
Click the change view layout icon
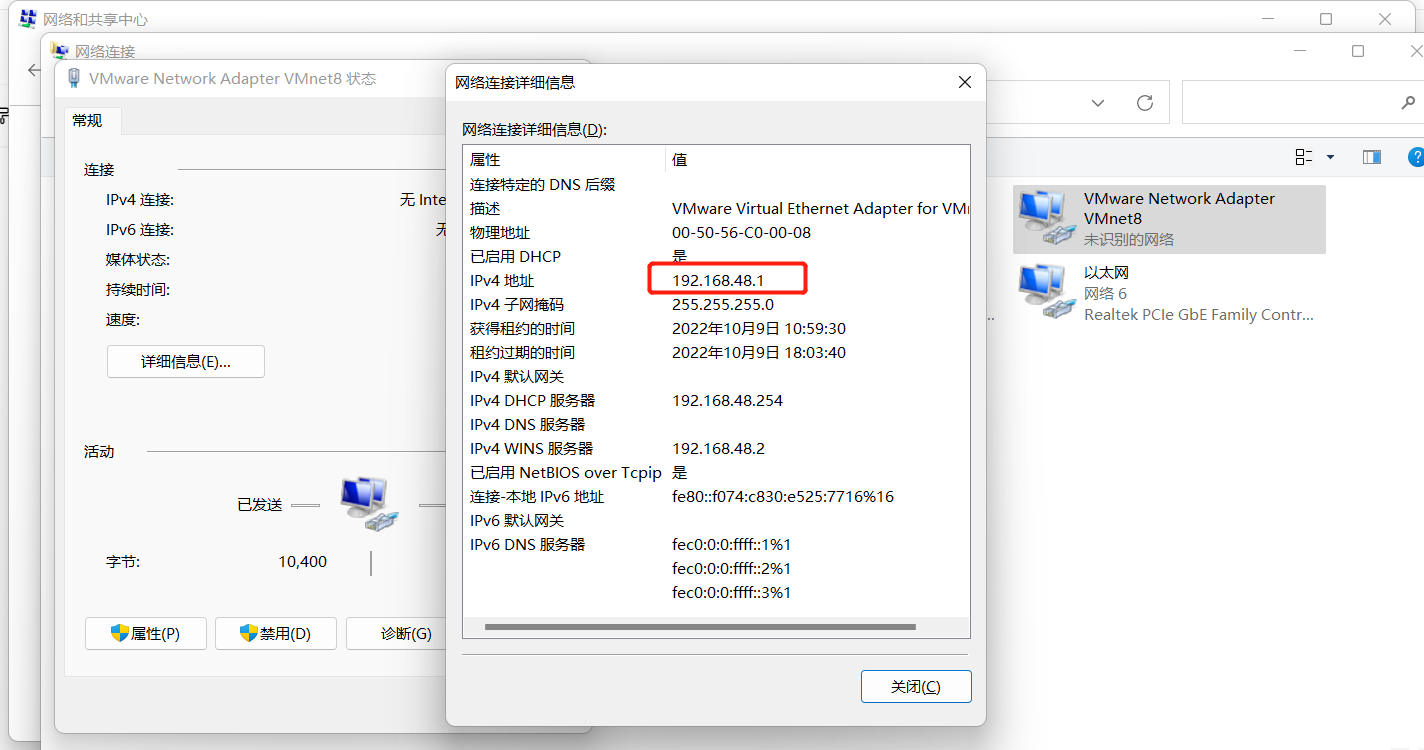(x=1304, y=157)
